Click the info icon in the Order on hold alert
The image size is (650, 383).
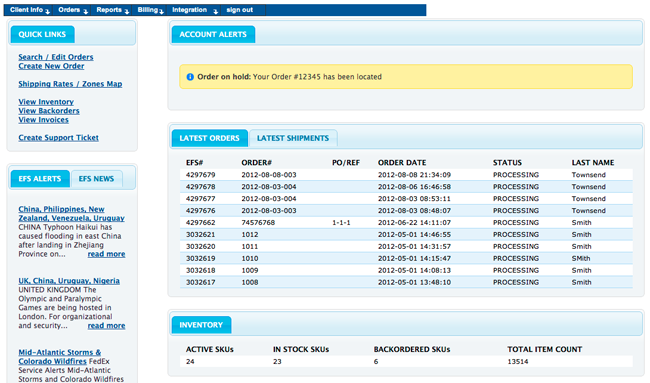coord(190,77)
